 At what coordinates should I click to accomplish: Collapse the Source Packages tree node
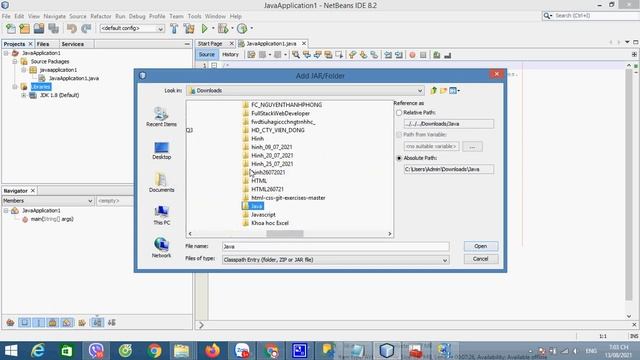15,61
